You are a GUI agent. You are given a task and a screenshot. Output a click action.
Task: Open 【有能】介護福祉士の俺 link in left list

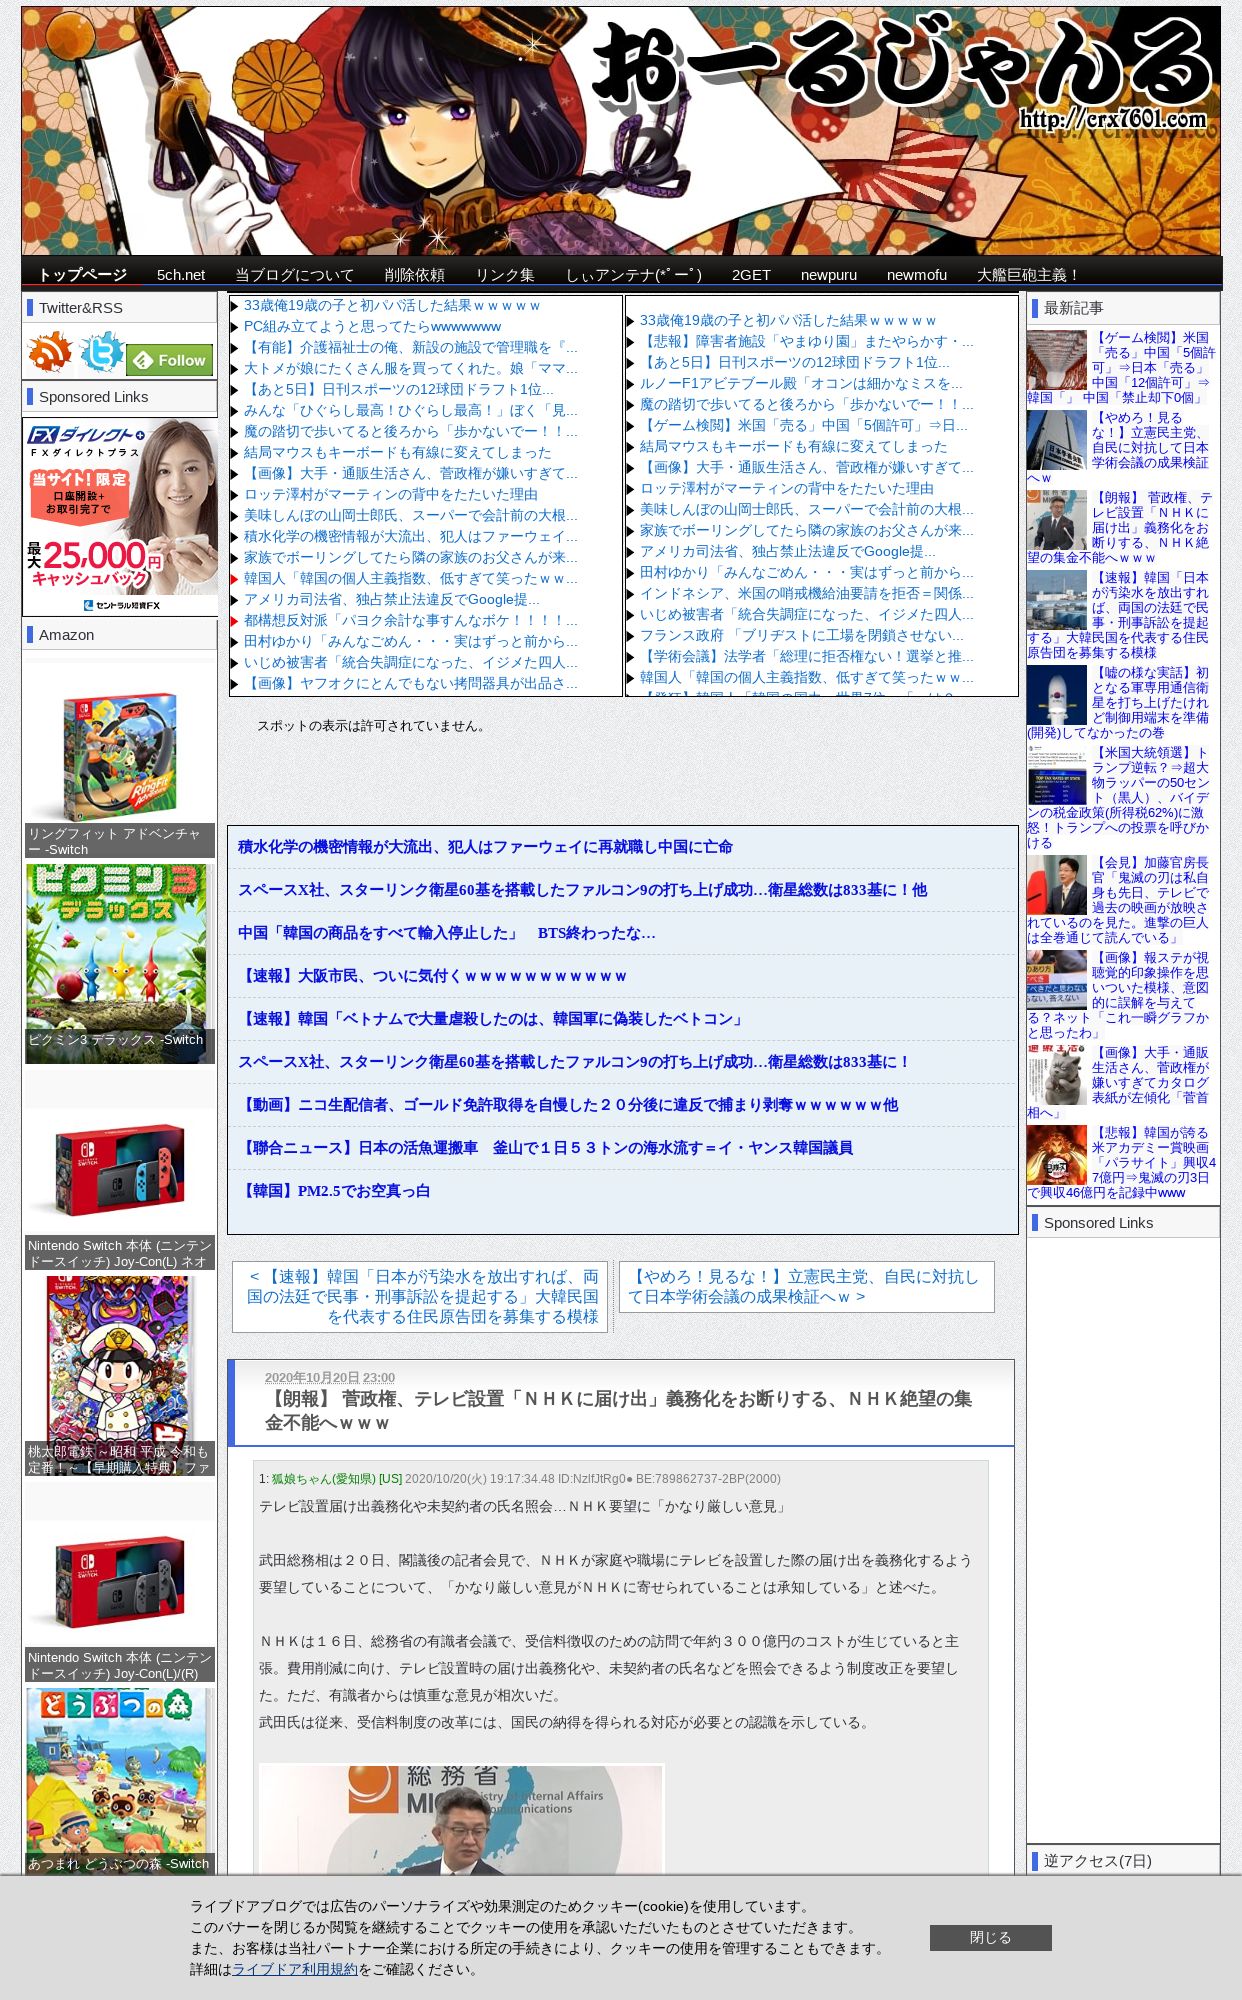410,347
